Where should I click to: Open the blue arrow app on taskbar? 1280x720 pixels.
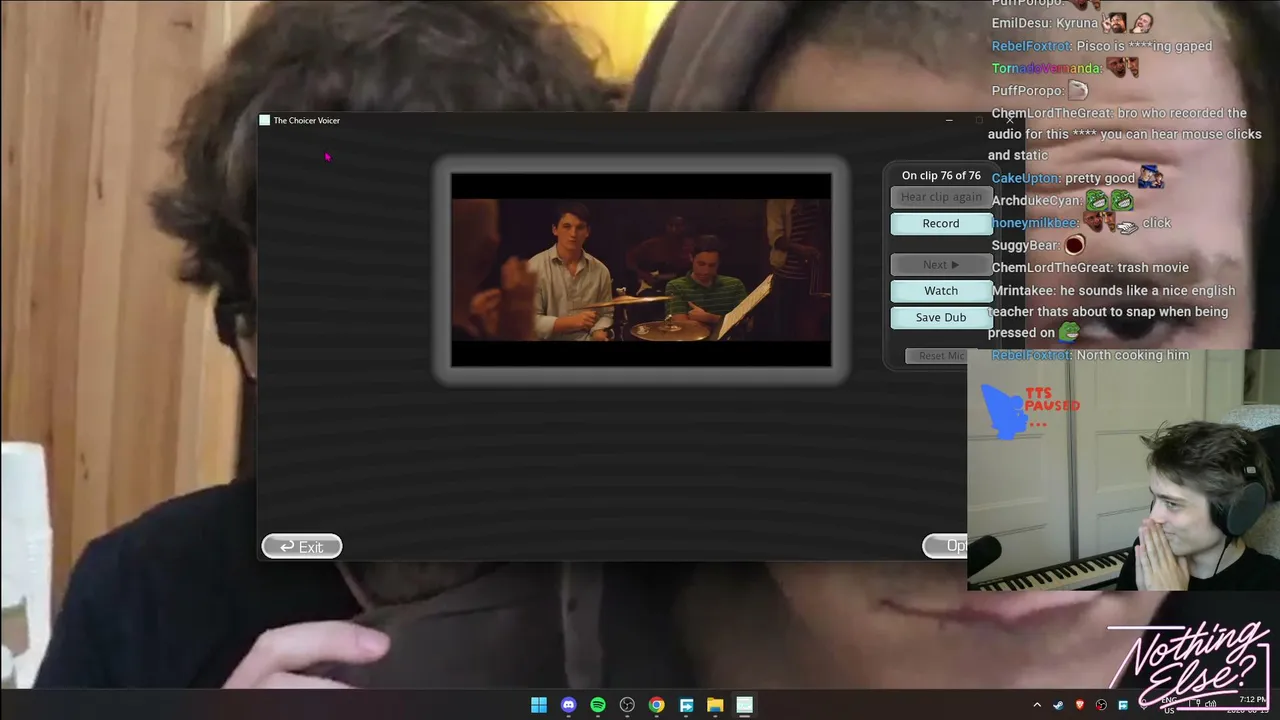pyautogui.click(x=686, y=705)
